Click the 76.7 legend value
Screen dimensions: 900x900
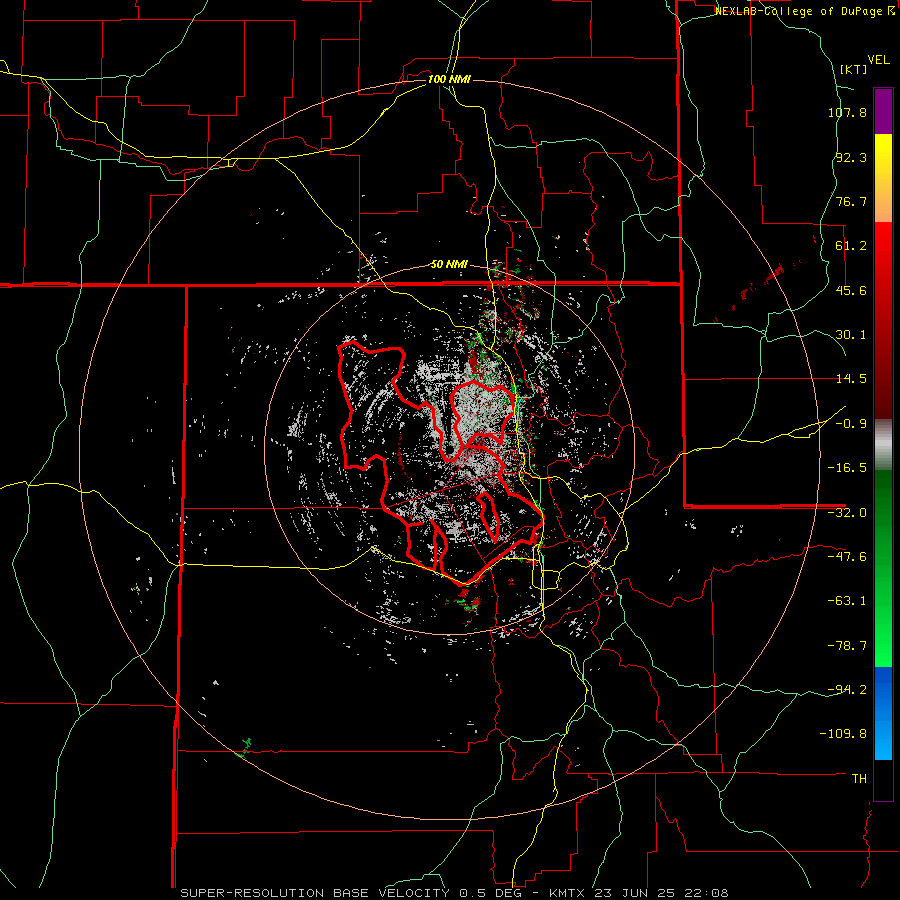[x=851, y=201]
